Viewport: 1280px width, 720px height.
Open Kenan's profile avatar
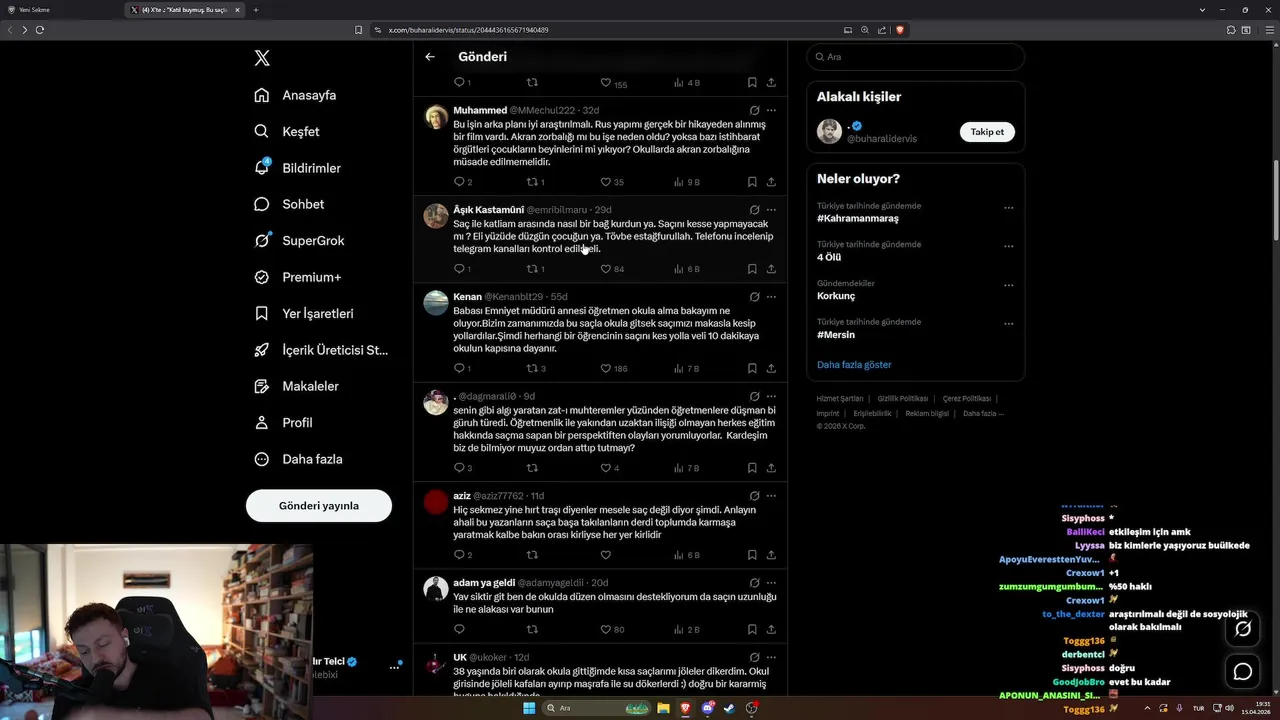[x=436, y=303]
